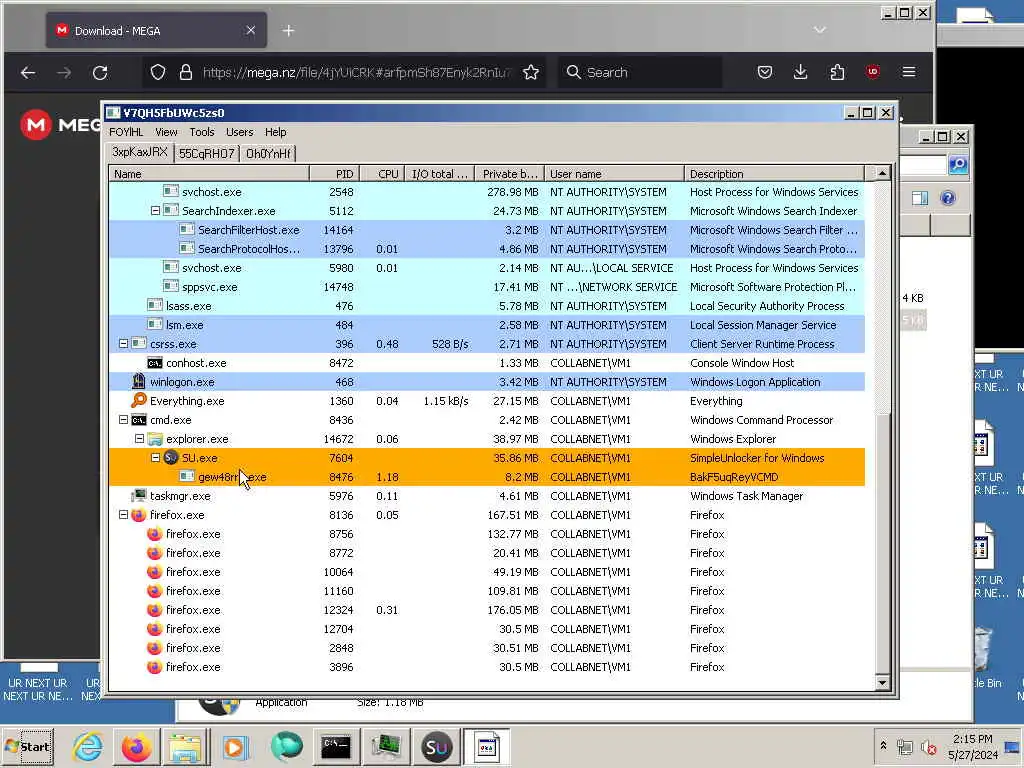Click the BakF5uqReyVCMD description text
The image size is (1024, 768).
tap(733, 477)
